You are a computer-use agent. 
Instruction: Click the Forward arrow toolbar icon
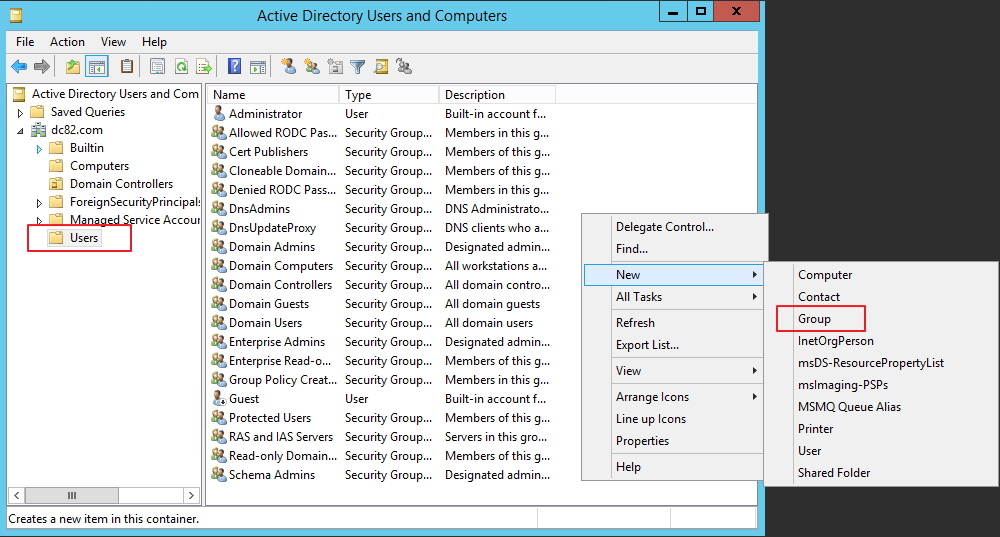pos(42,66)
